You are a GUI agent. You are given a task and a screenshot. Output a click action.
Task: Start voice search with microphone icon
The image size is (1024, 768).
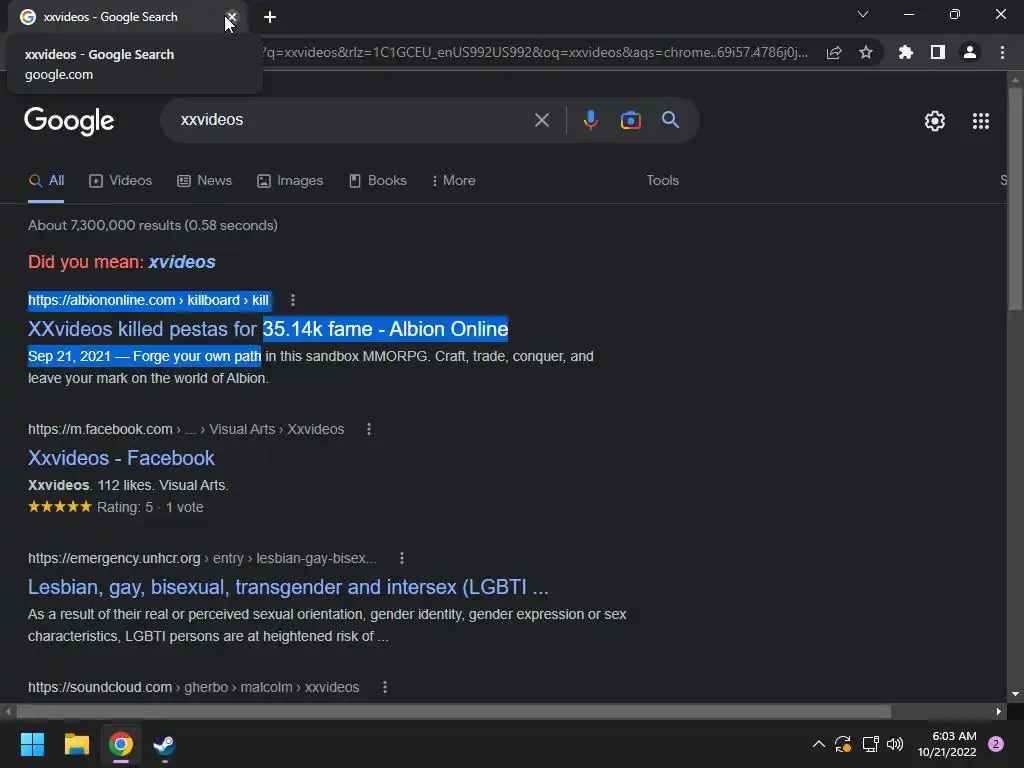(590, 120)
